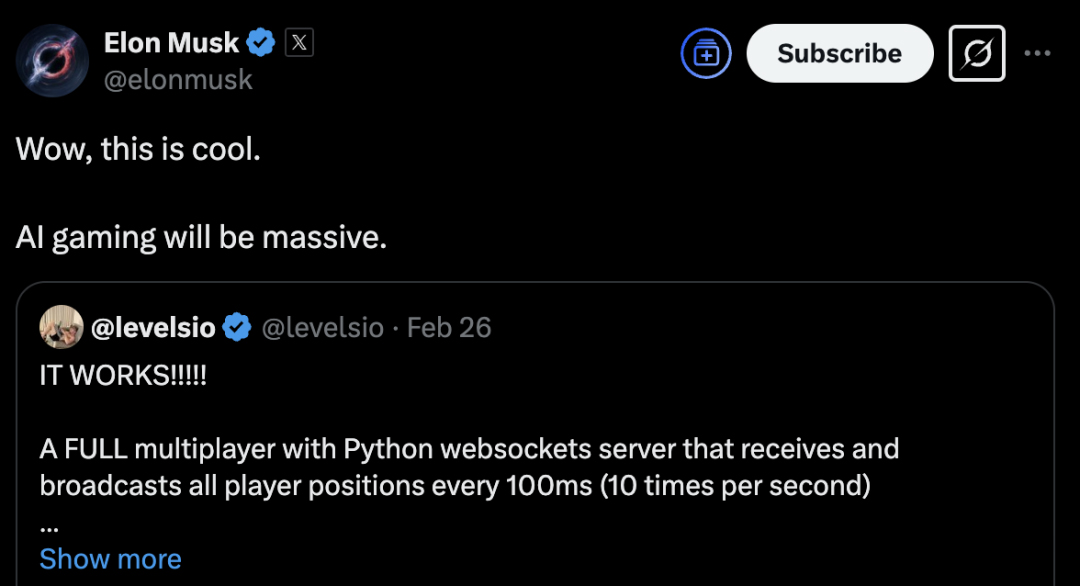Click the X affiliate badge icon
Screen dimensions: 1080x586
tap(299, 43)
